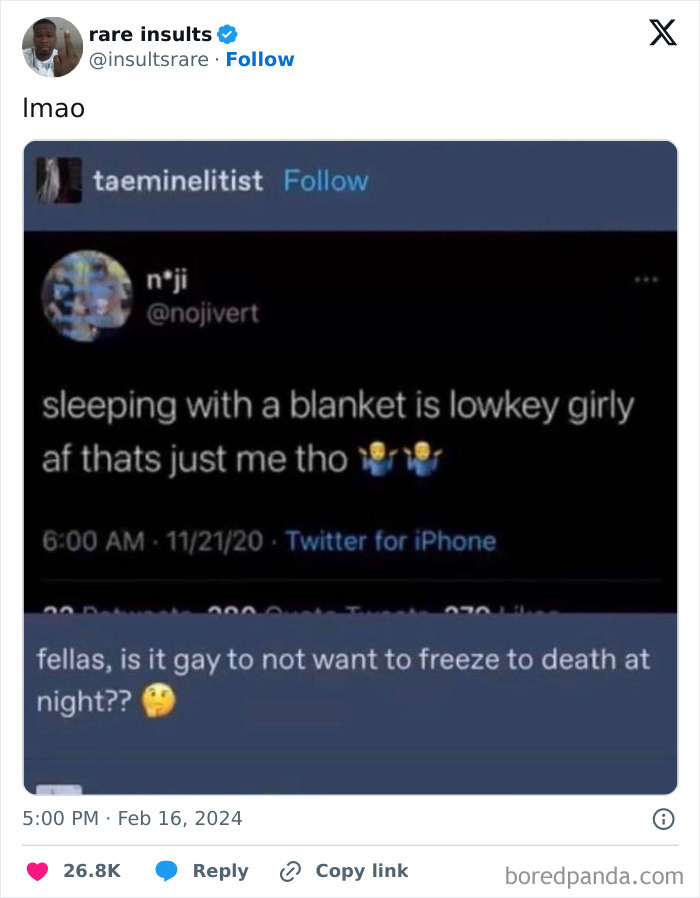Click the Reply button label
This screenshot has height=898, width=700.
pos(221,871)
